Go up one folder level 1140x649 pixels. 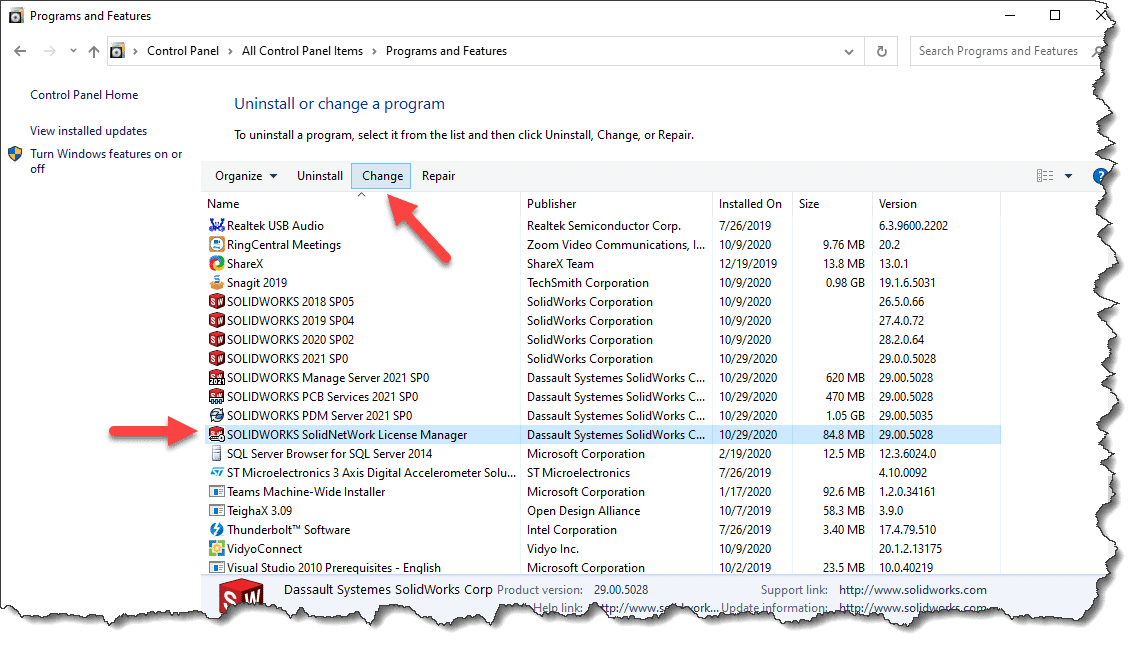tap(94, 51)
